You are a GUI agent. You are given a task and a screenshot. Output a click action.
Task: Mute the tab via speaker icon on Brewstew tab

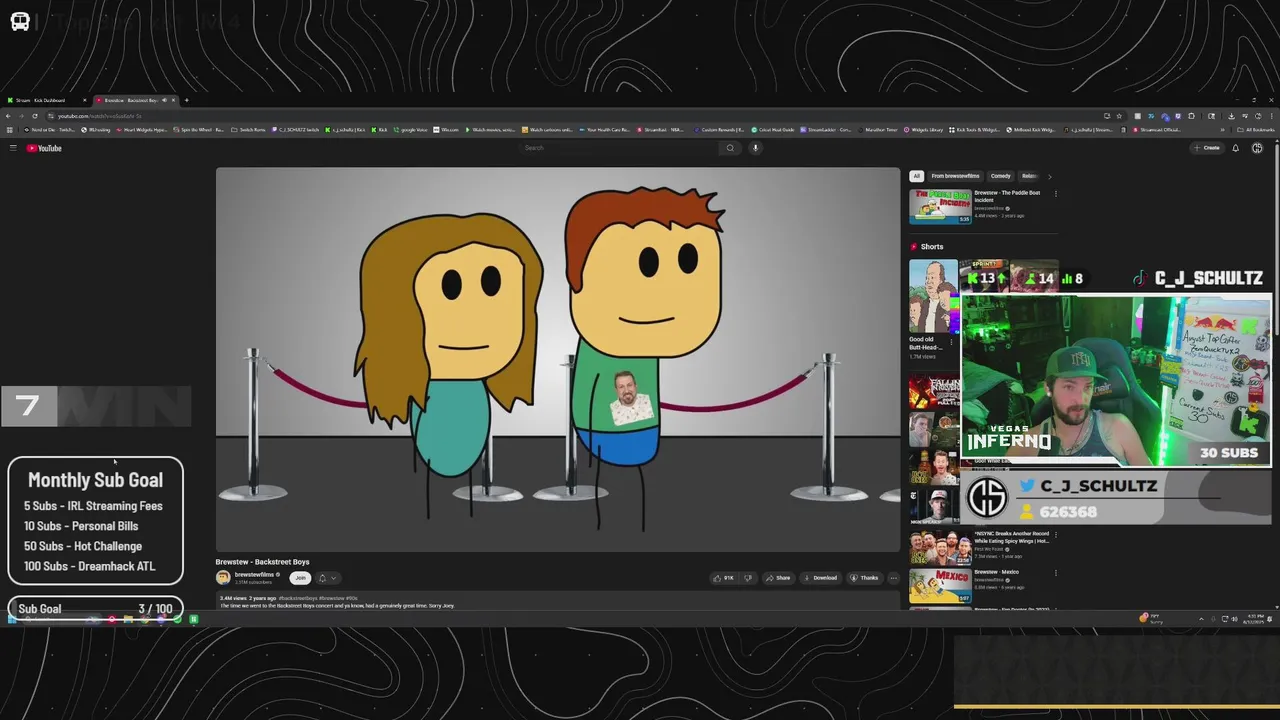point(164,100)
